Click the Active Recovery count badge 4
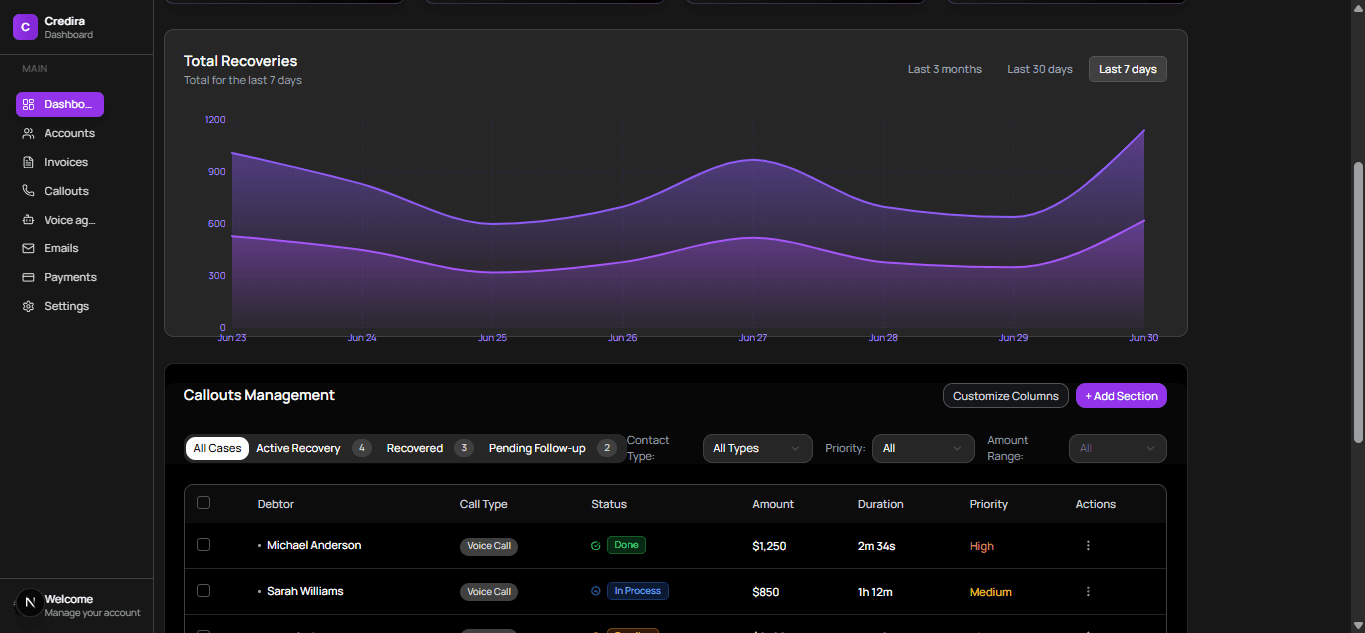 [362, 448]
